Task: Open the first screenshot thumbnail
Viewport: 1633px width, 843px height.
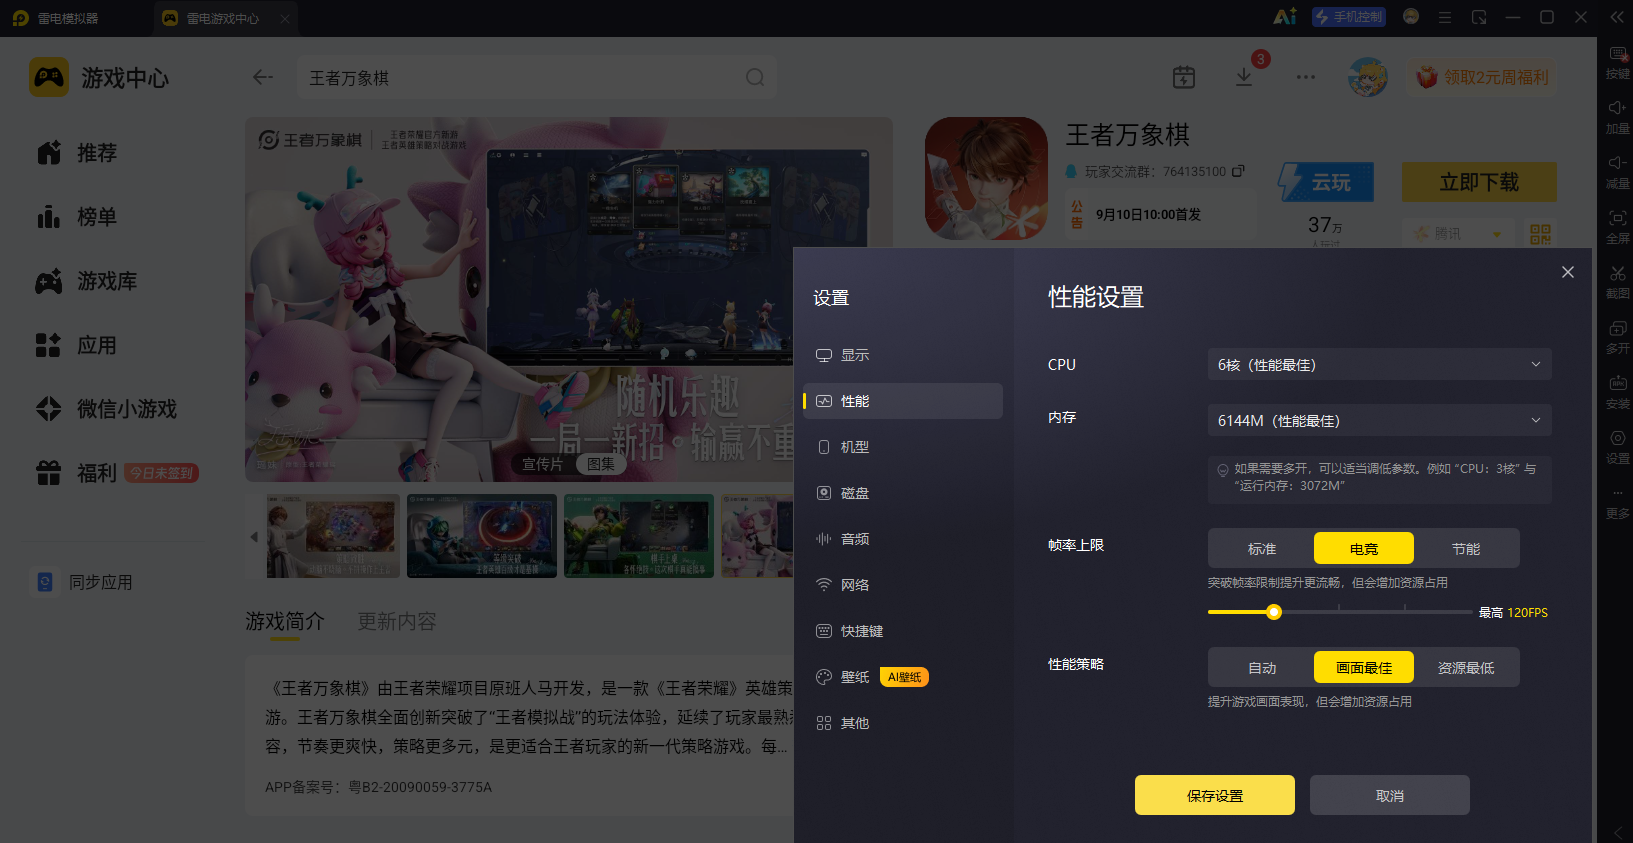Action: point(333,536)
